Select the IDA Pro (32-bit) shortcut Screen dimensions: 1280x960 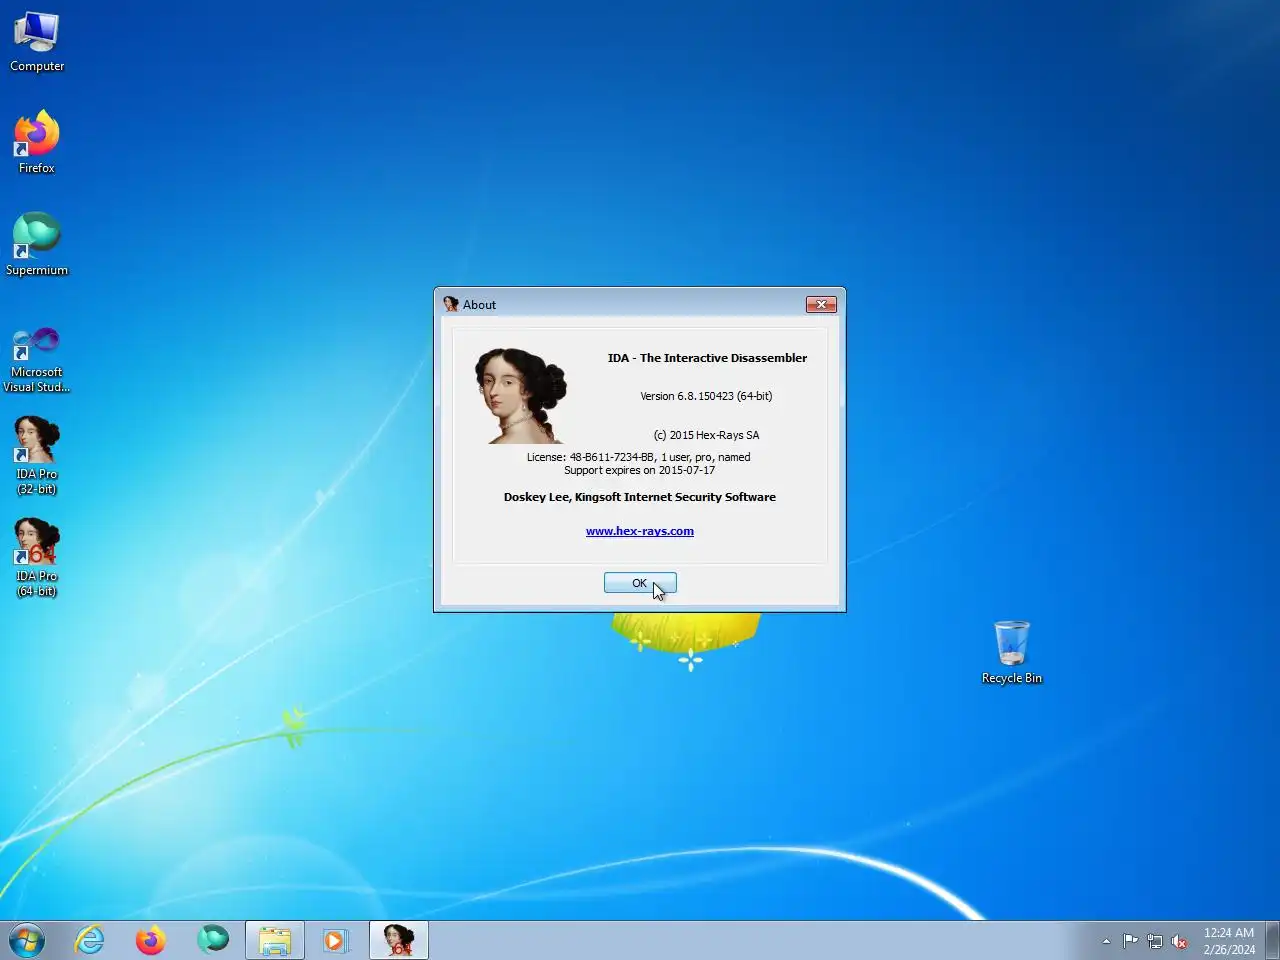(37, 456)
